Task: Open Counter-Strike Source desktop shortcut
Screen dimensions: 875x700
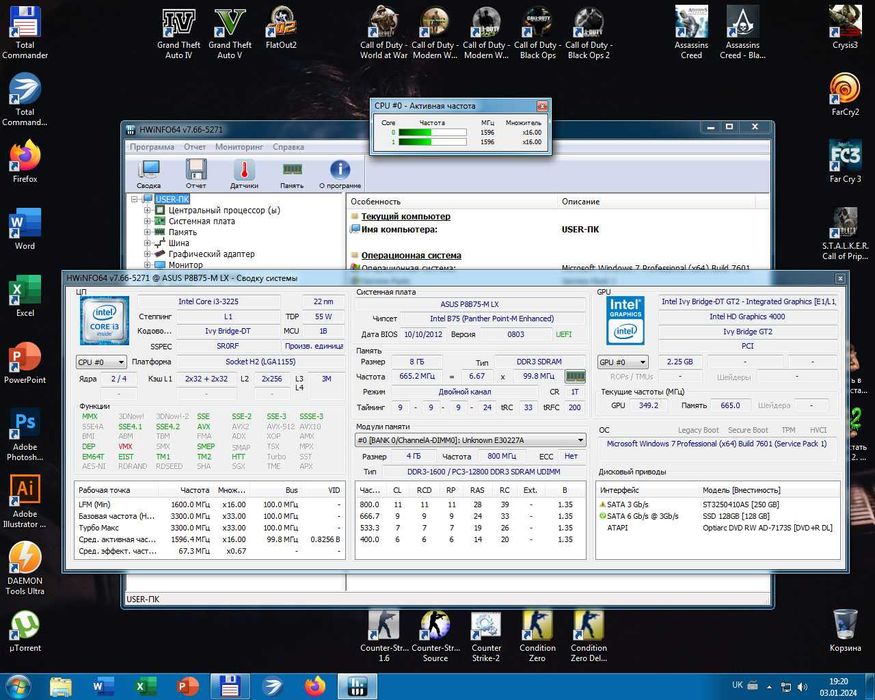Action: pyautogui.click(x=435, y=636)
